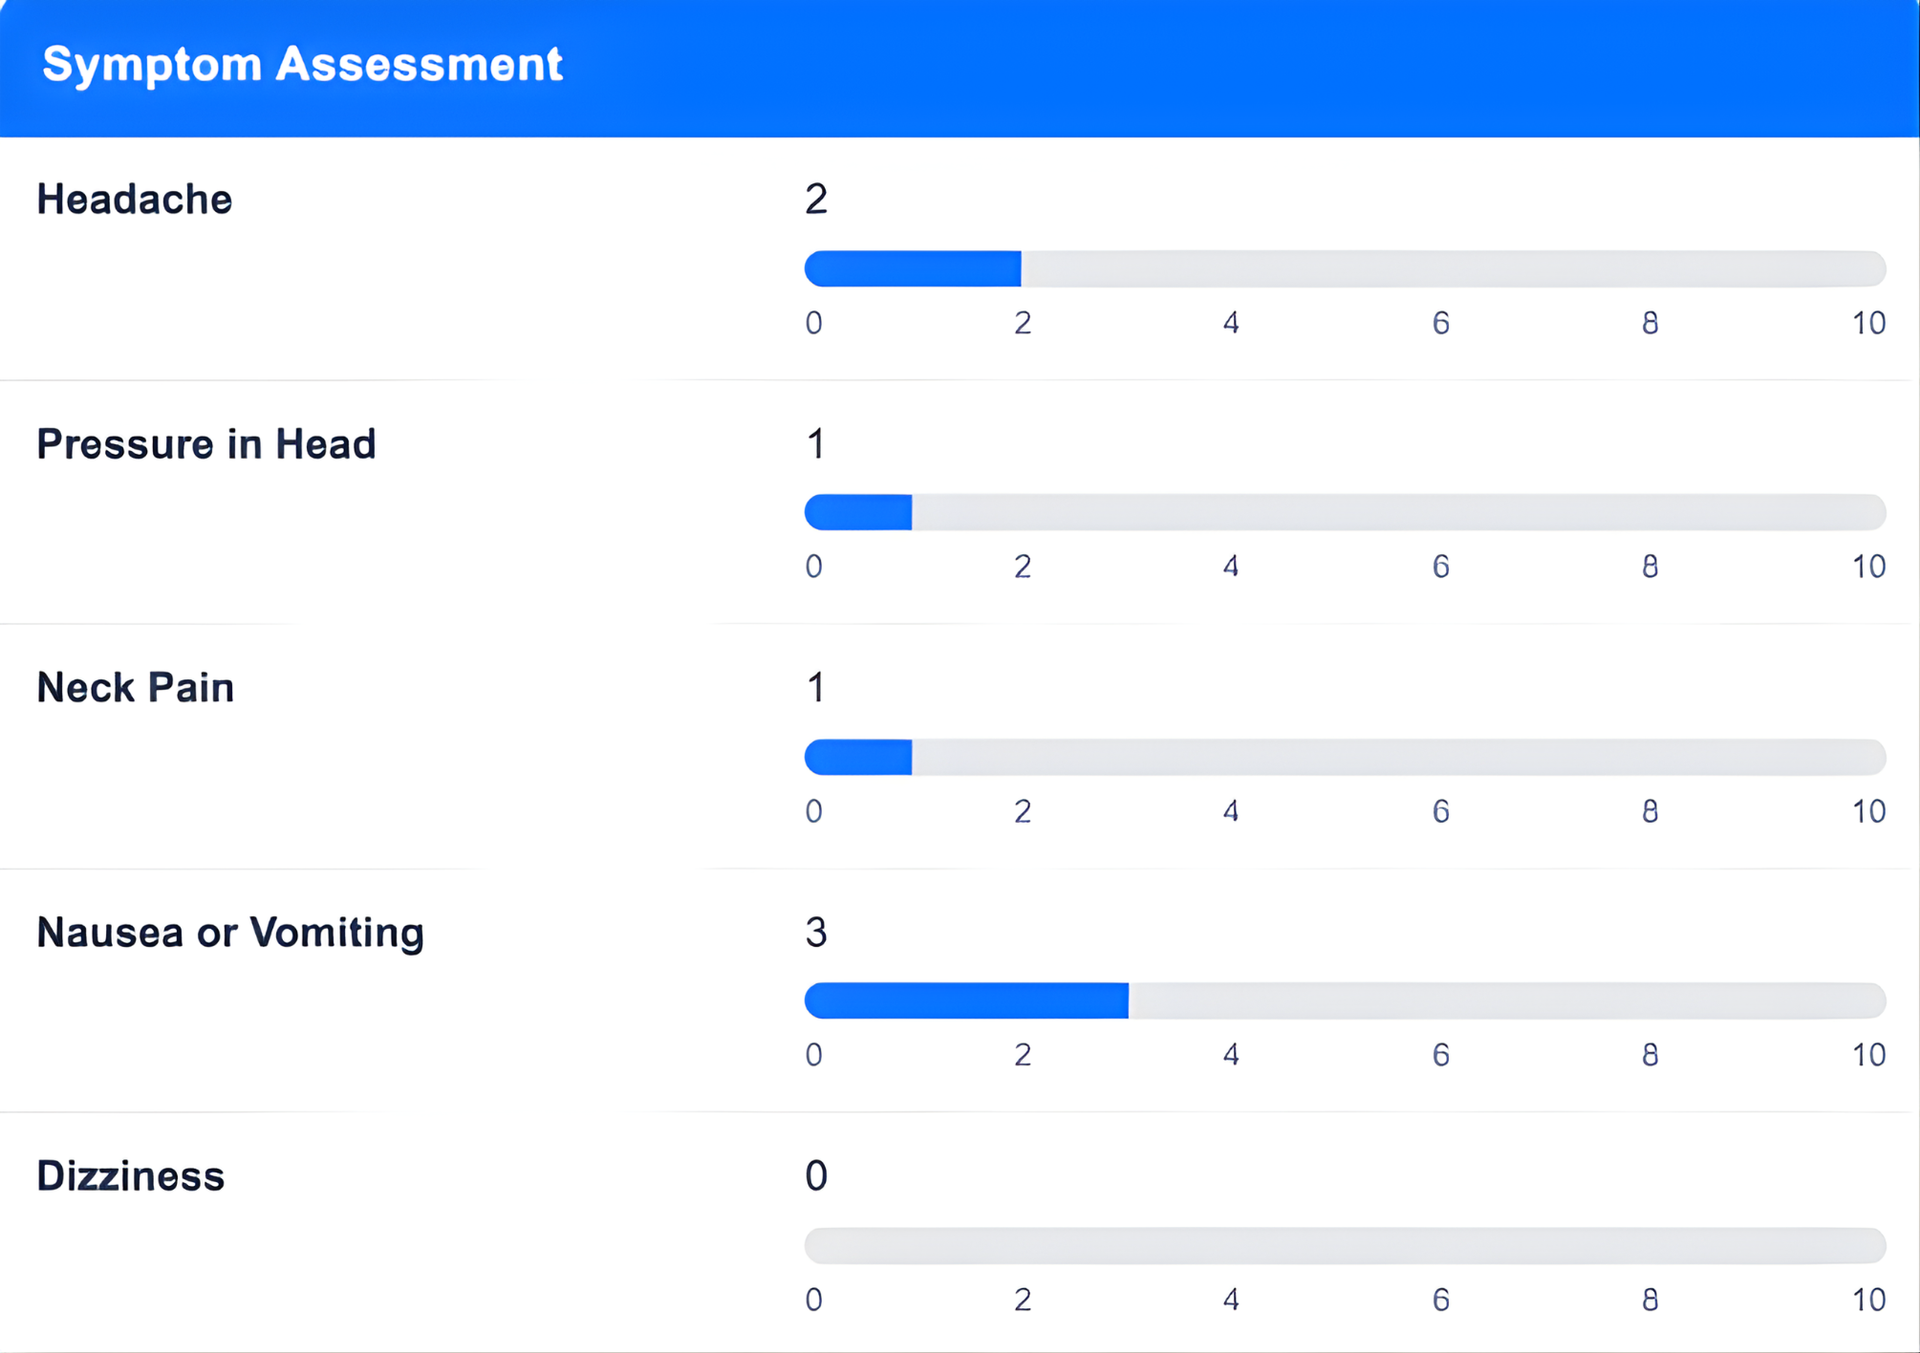Click the Dizziness score value 0

(x=816, y=1176)
